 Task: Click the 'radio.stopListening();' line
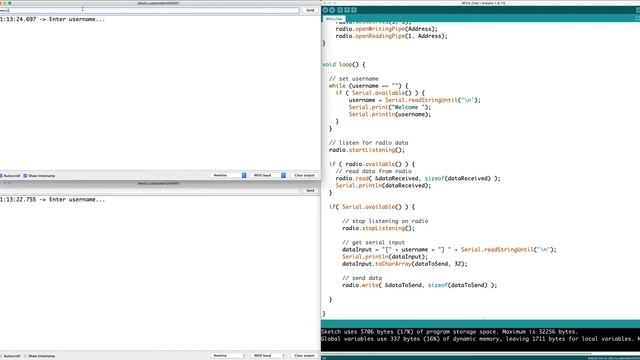[378, 228]
